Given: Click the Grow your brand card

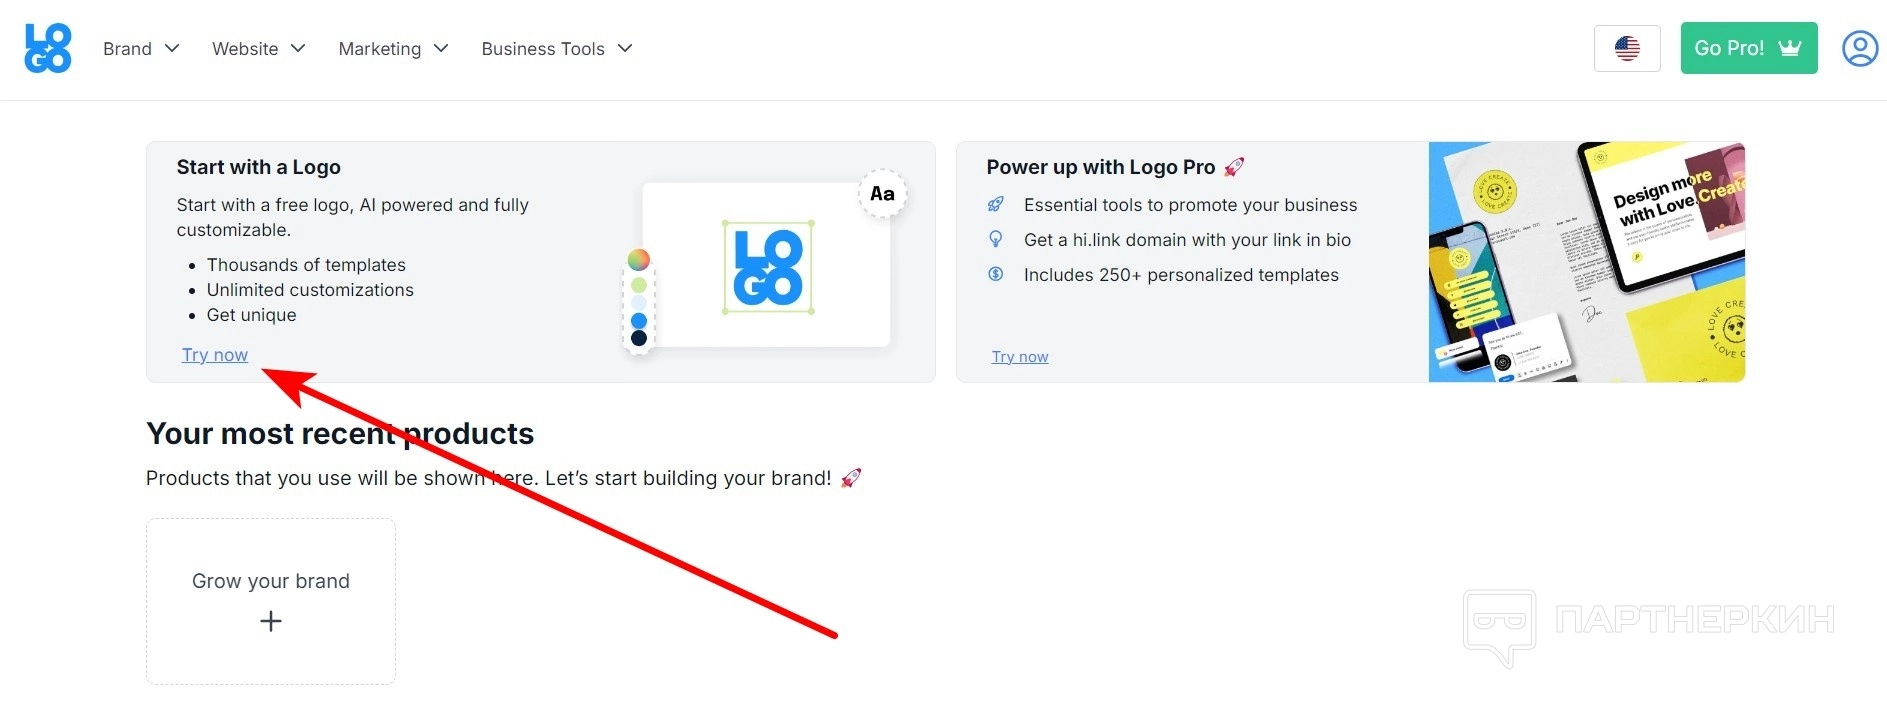Looking at the screenshot, I should tap(271, 601).
